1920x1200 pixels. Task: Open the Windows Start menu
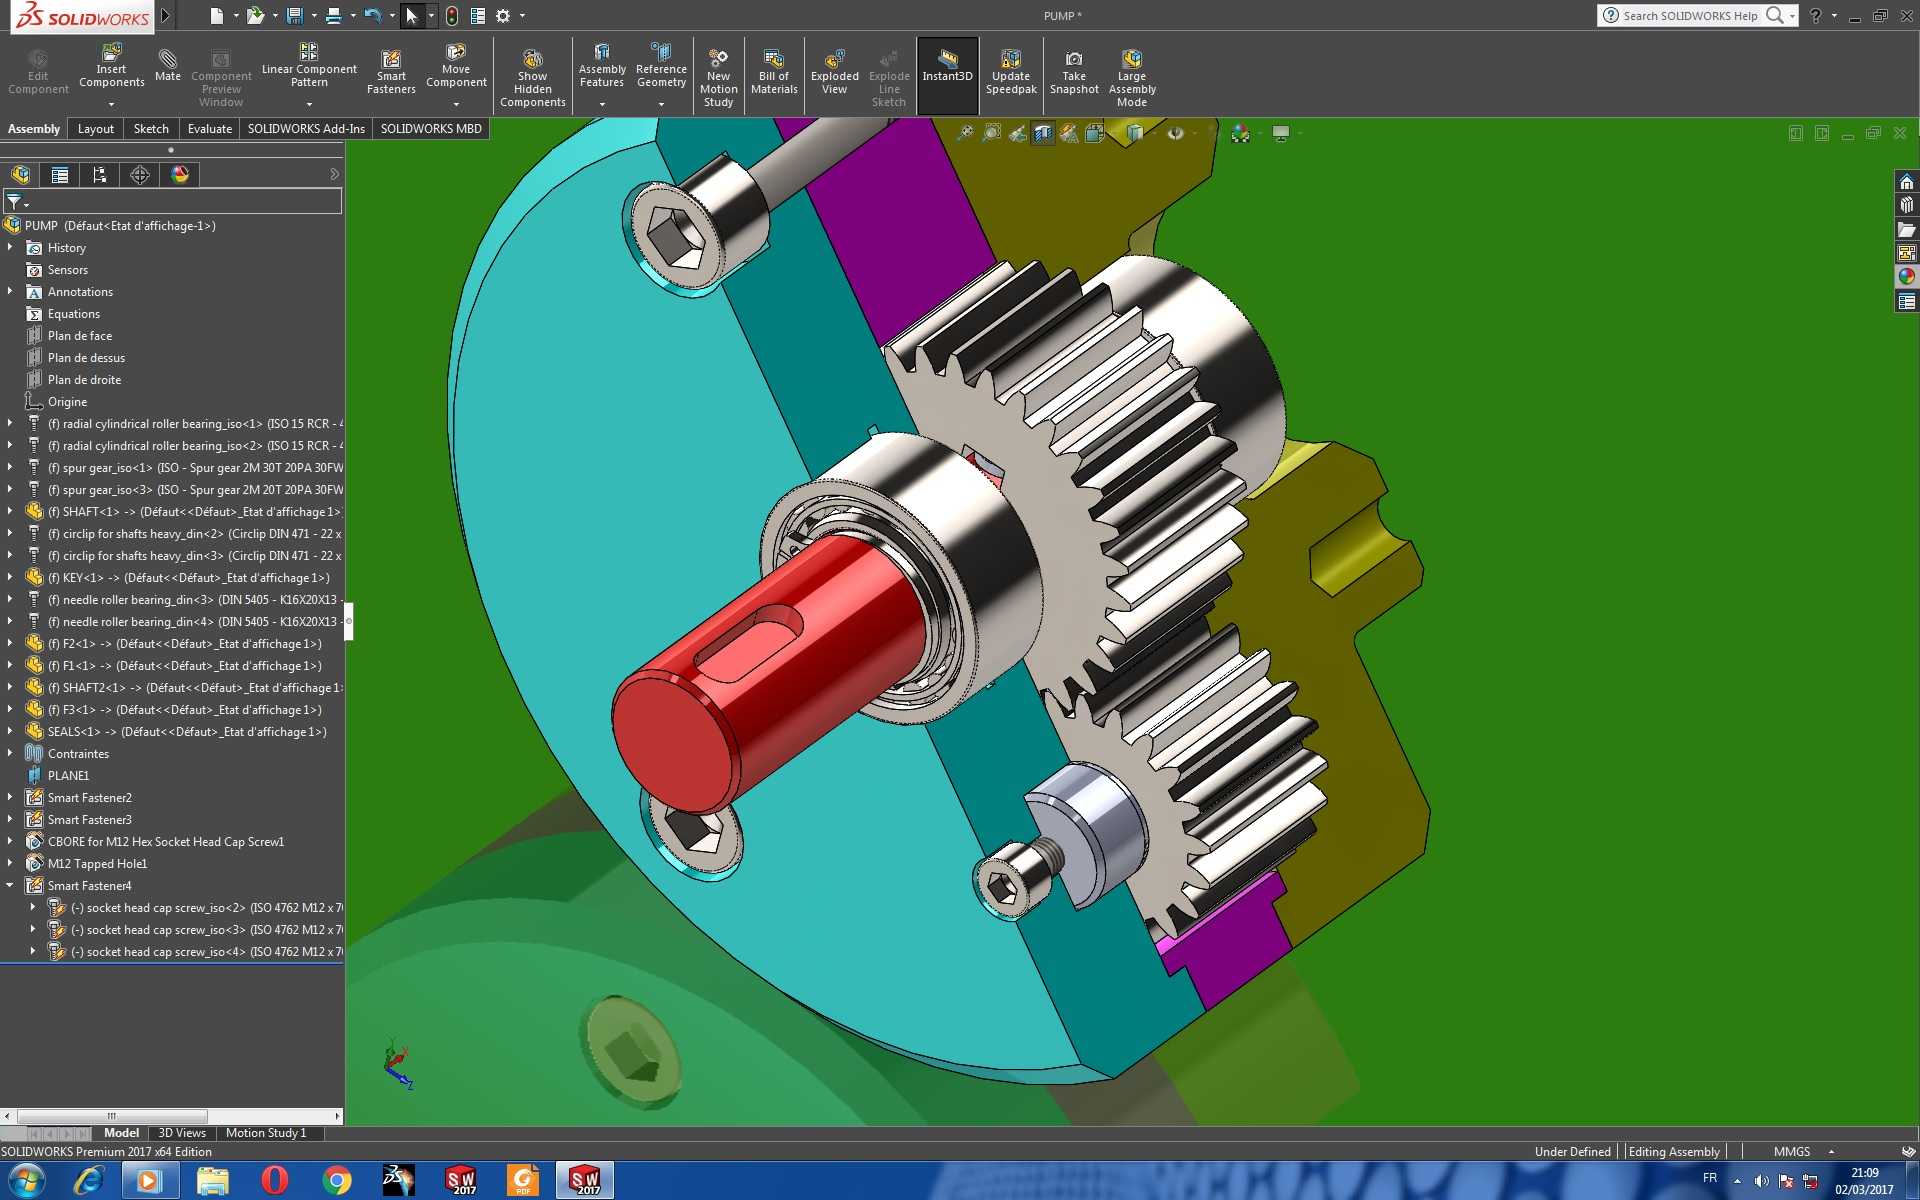tap(26, 1181)
